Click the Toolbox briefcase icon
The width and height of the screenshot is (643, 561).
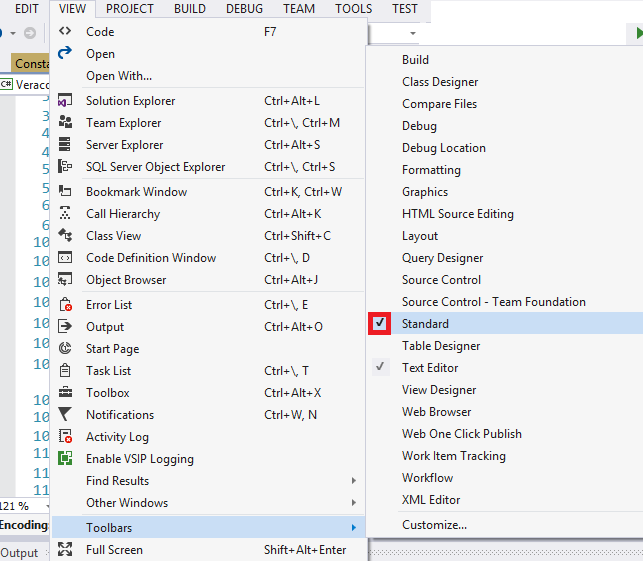(x=65, y=392)
